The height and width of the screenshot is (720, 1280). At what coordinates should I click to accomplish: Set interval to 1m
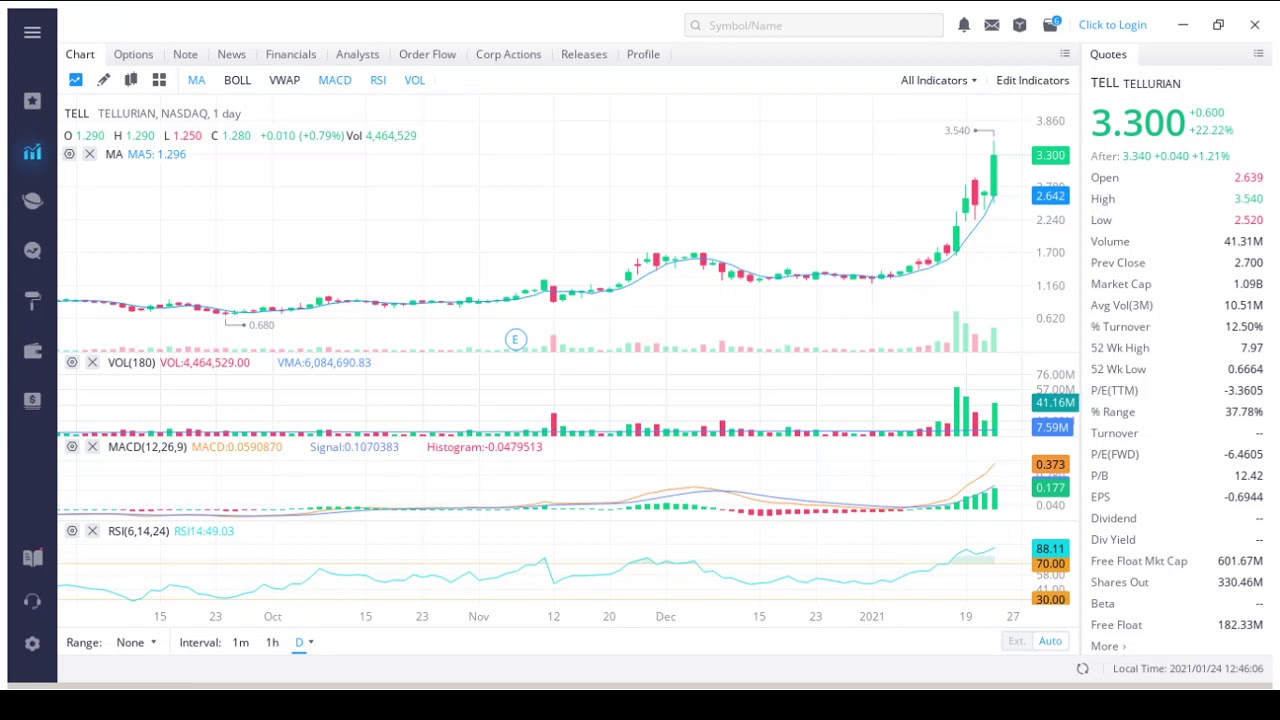pyautogui.click(x=240, y=642)
